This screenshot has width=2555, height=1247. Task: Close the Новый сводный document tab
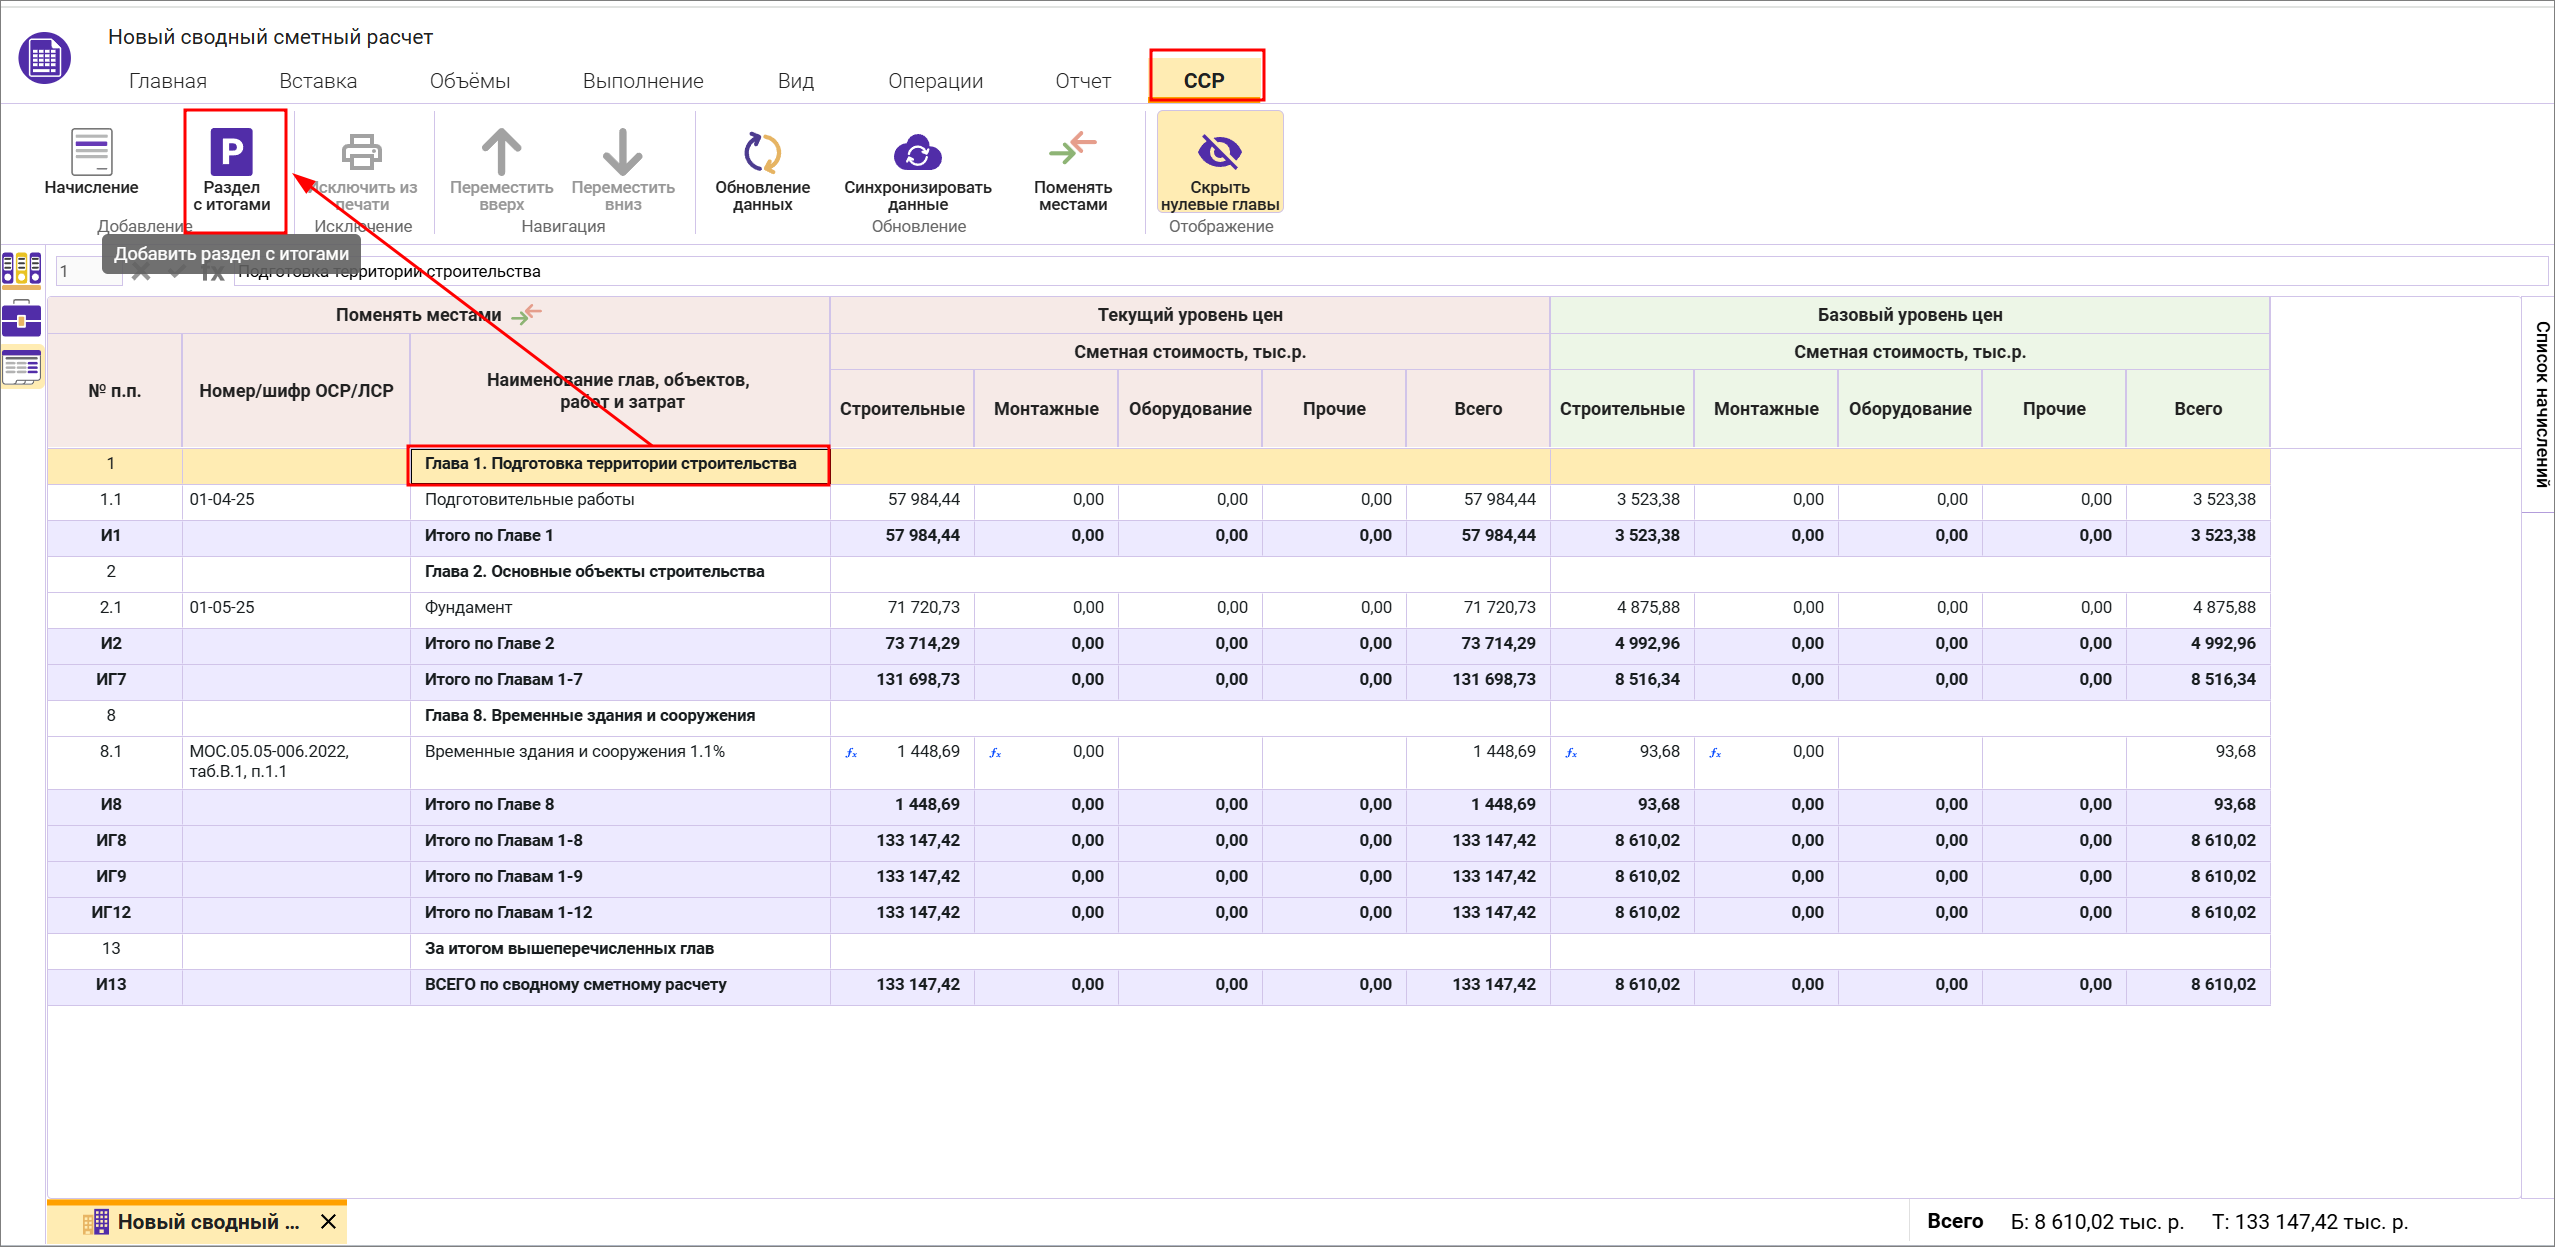point(328,1221)
